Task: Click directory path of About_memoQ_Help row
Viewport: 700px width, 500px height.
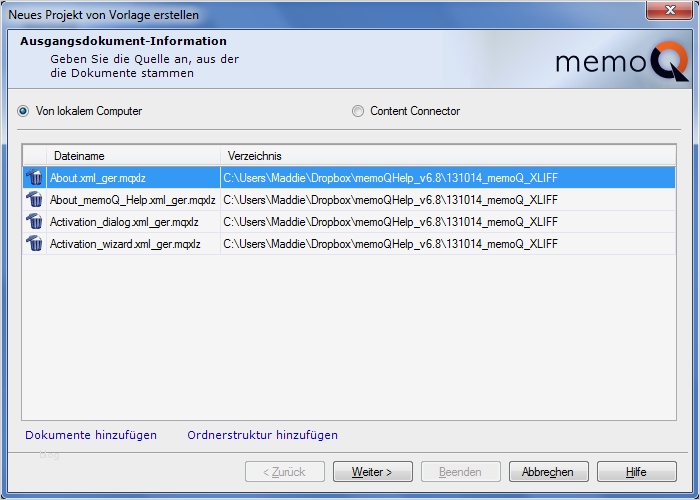Action: 391,200
